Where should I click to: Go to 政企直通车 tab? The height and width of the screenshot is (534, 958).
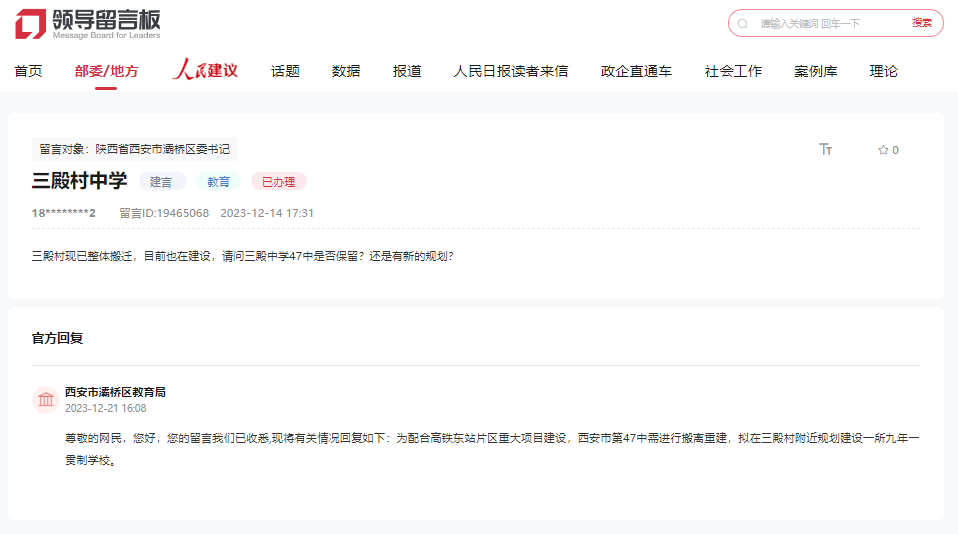click(636, 71)
